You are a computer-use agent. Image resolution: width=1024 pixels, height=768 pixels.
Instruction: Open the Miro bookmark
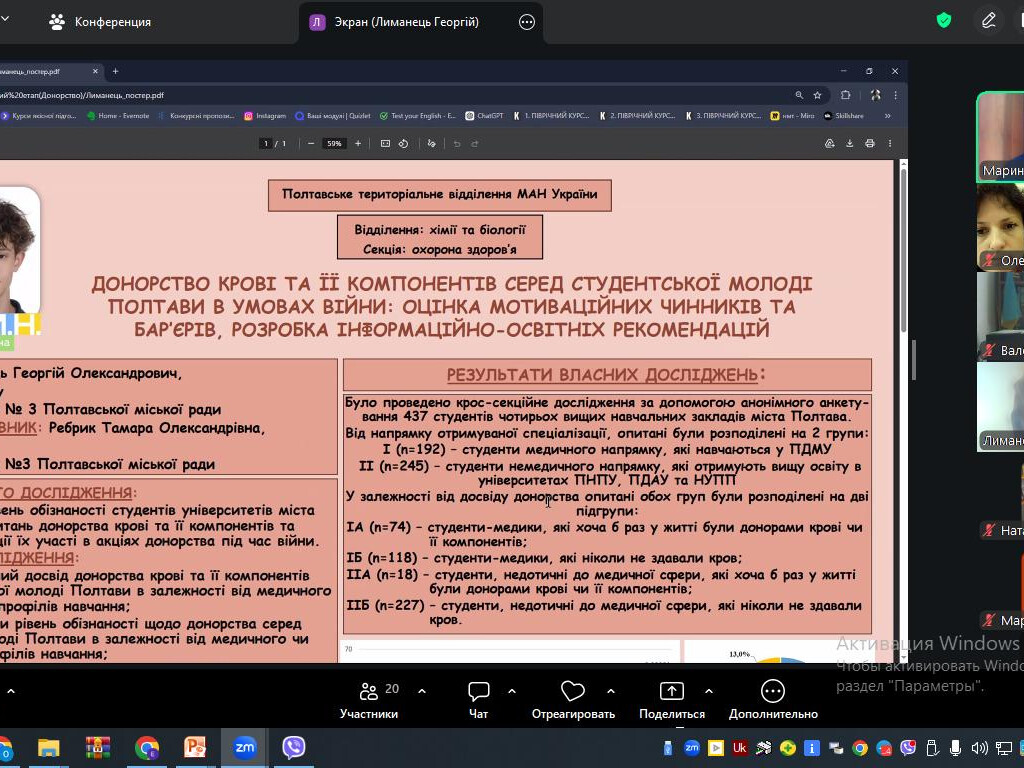coord(792,116)
